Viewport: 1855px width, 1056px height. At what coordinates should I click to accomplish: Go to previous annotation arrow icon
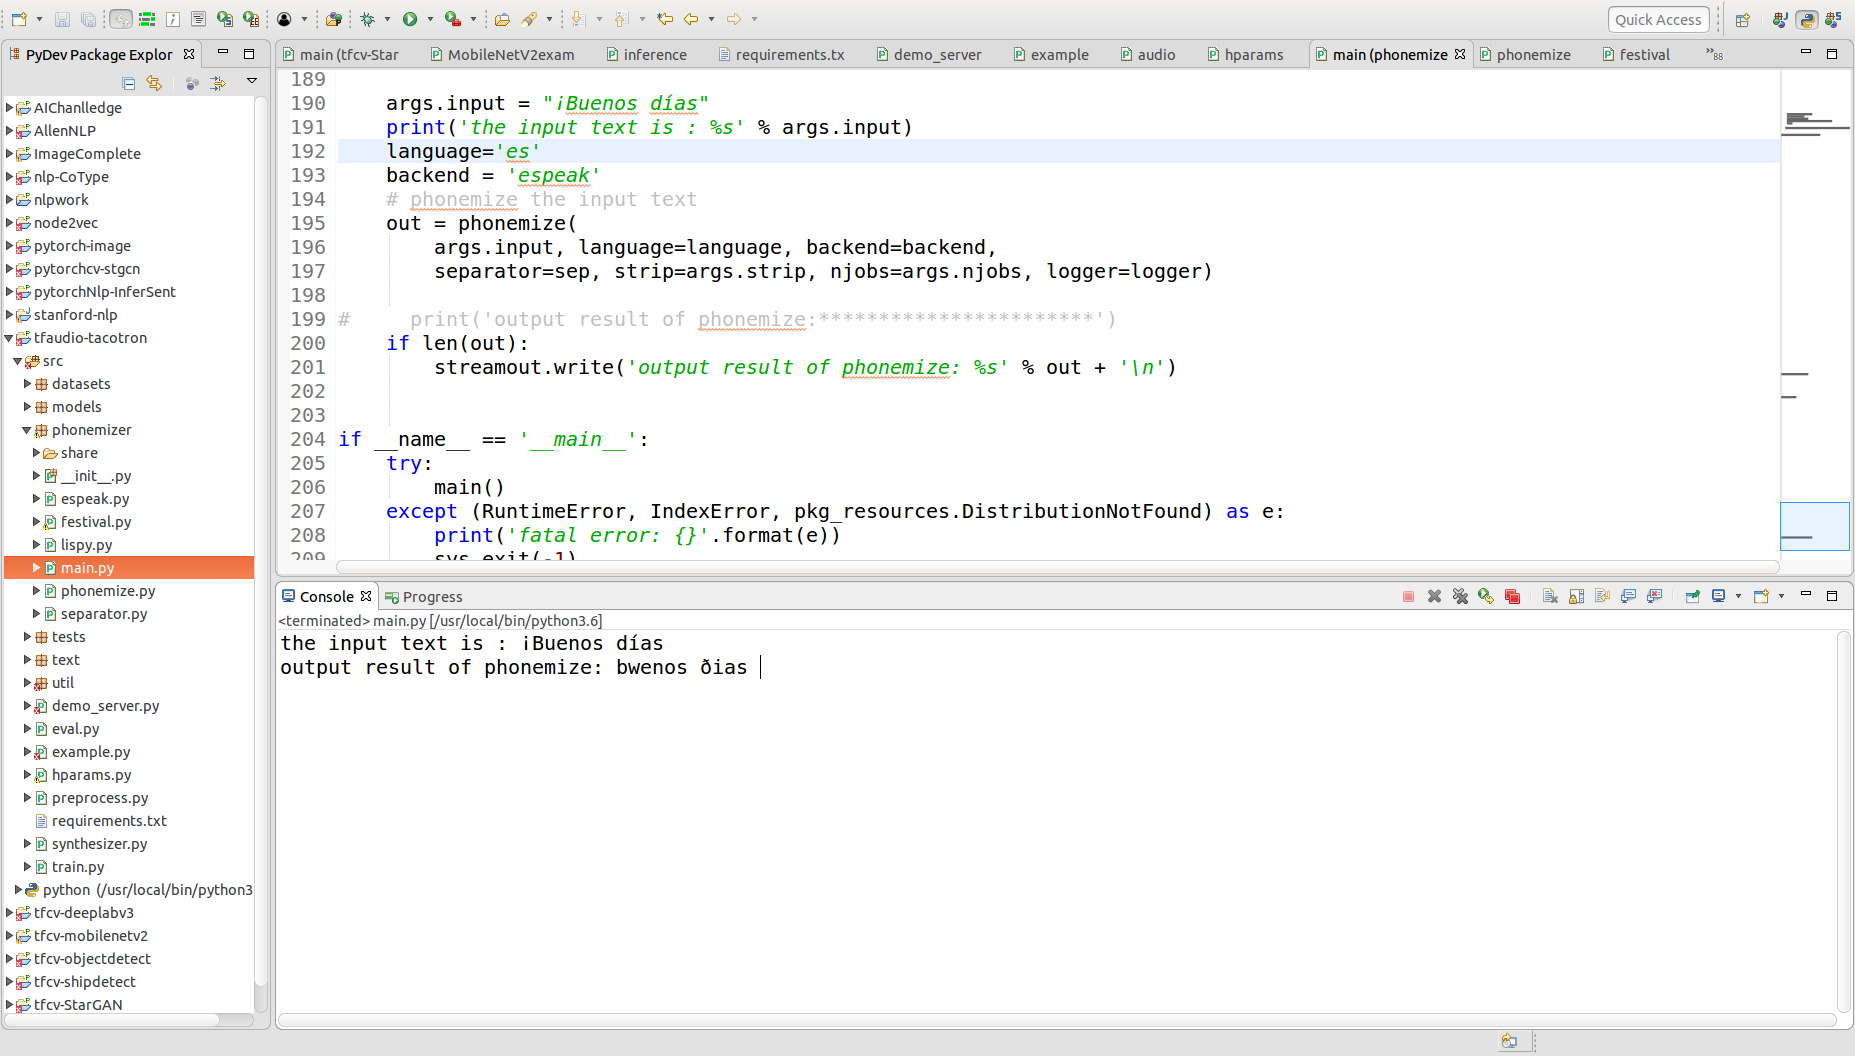click(x=621, y=19)
